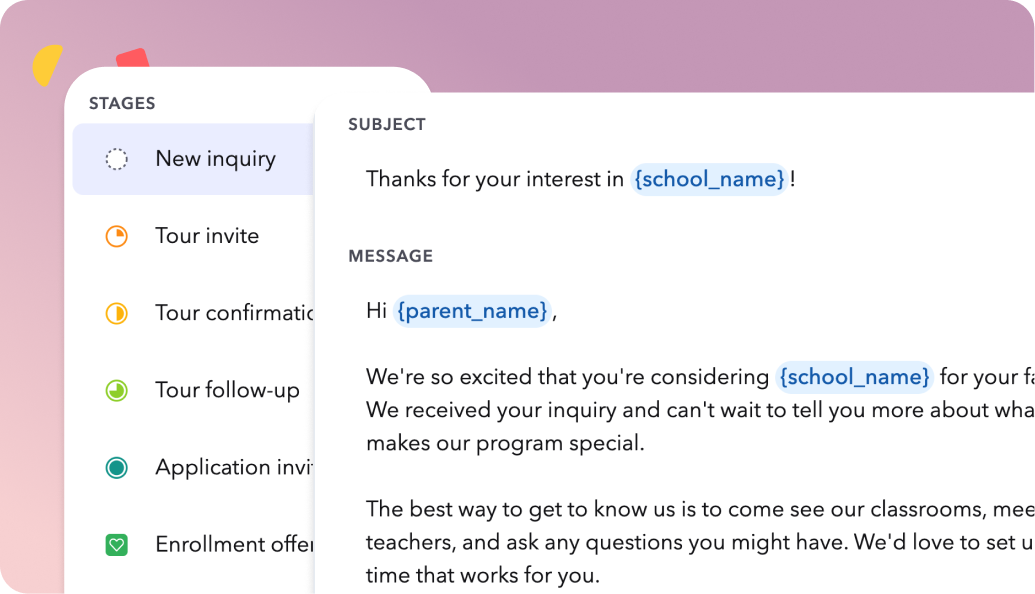This screenshot has width=1035, height=594.
Task: Click the teal Application invite circle icon
Action: 117,468
